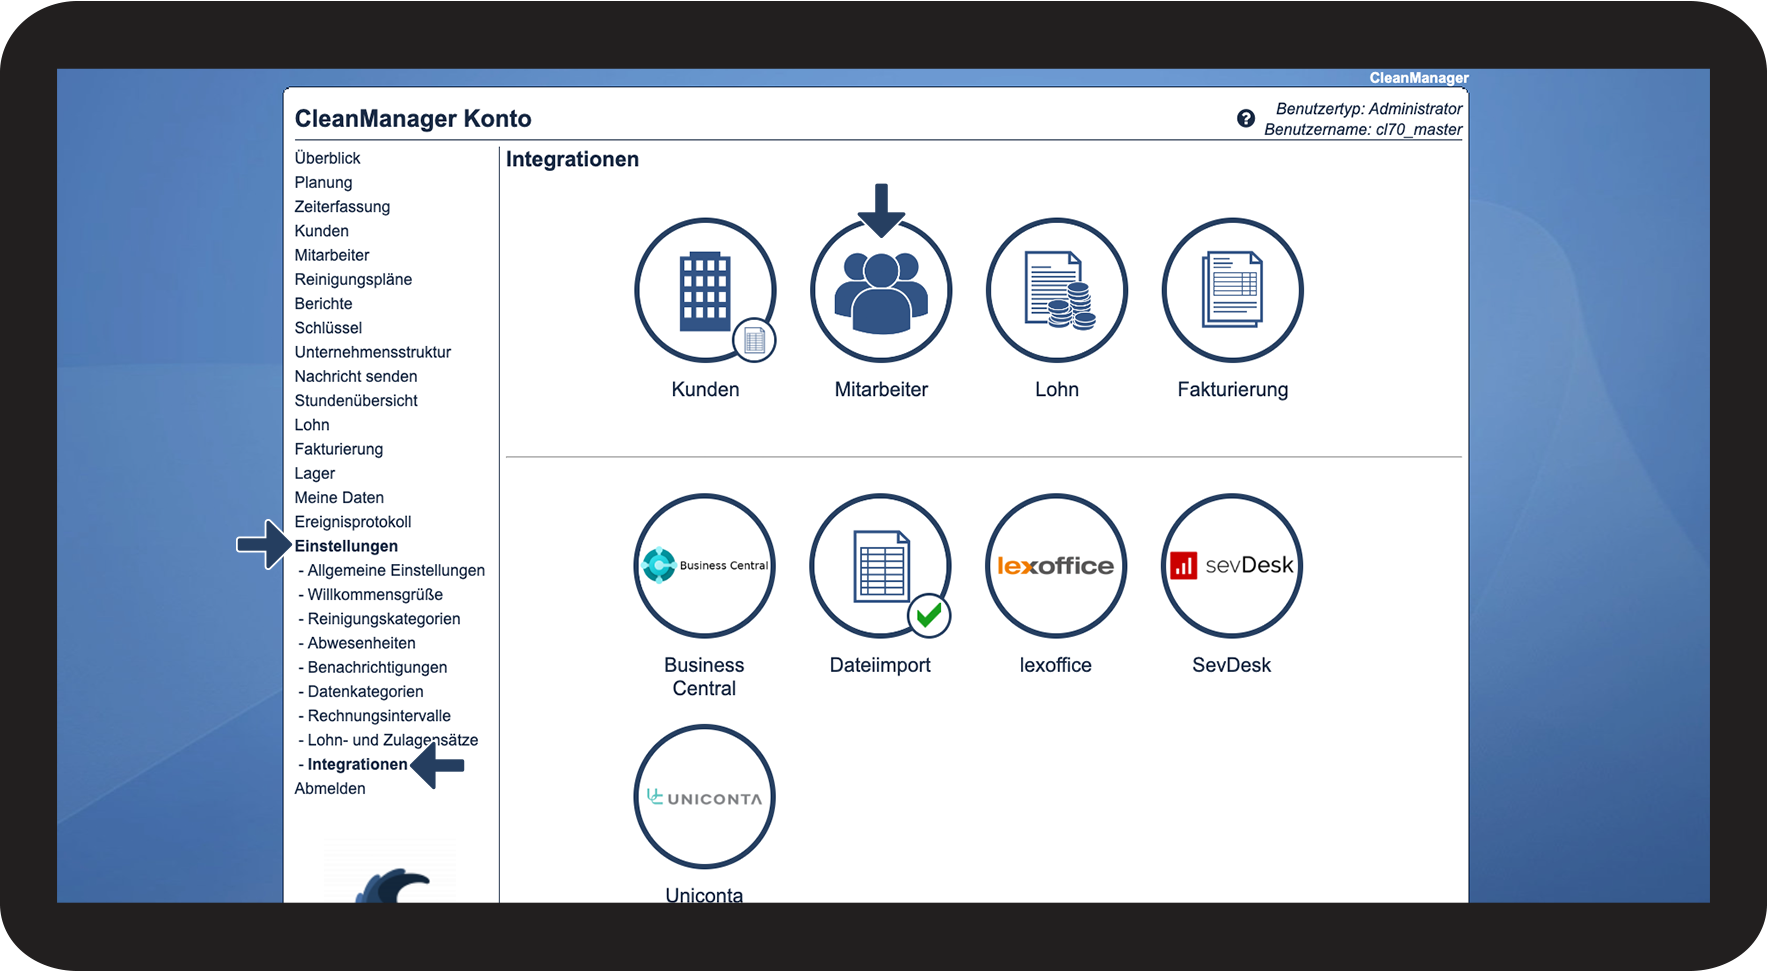Open the Uniconta integration logo
The width and height of the screenshot is (1767, 971).
[x=705, y=797]
